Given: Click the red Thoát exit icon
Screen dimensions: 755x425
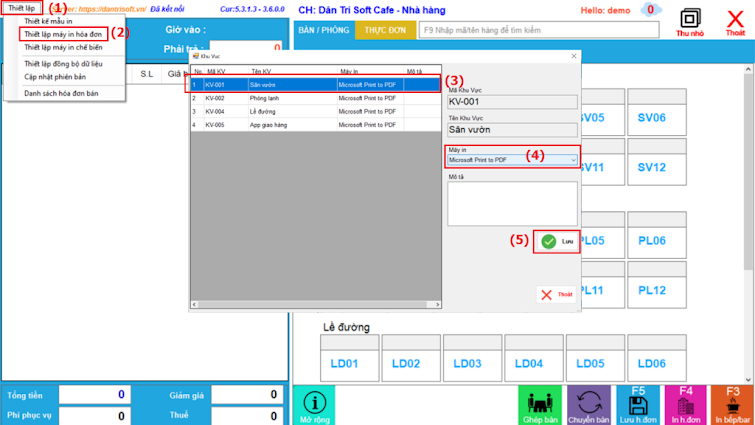Looking at the screenshot, I should coord(735,22).
